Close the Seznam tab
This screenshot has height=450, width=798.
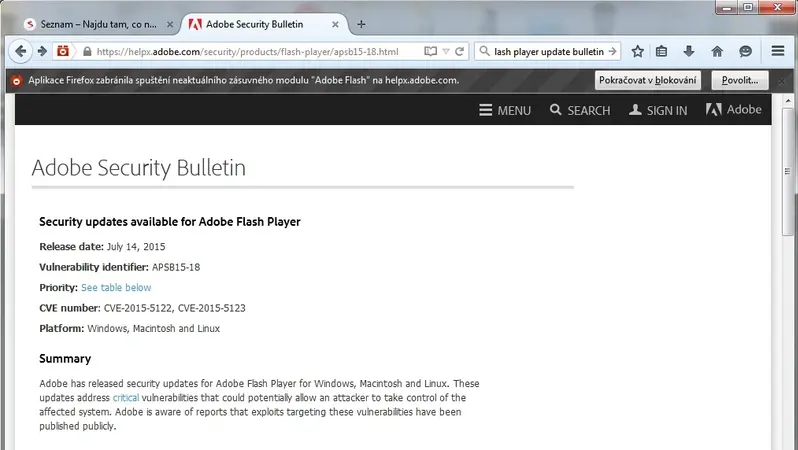click(x=170, y=24)
